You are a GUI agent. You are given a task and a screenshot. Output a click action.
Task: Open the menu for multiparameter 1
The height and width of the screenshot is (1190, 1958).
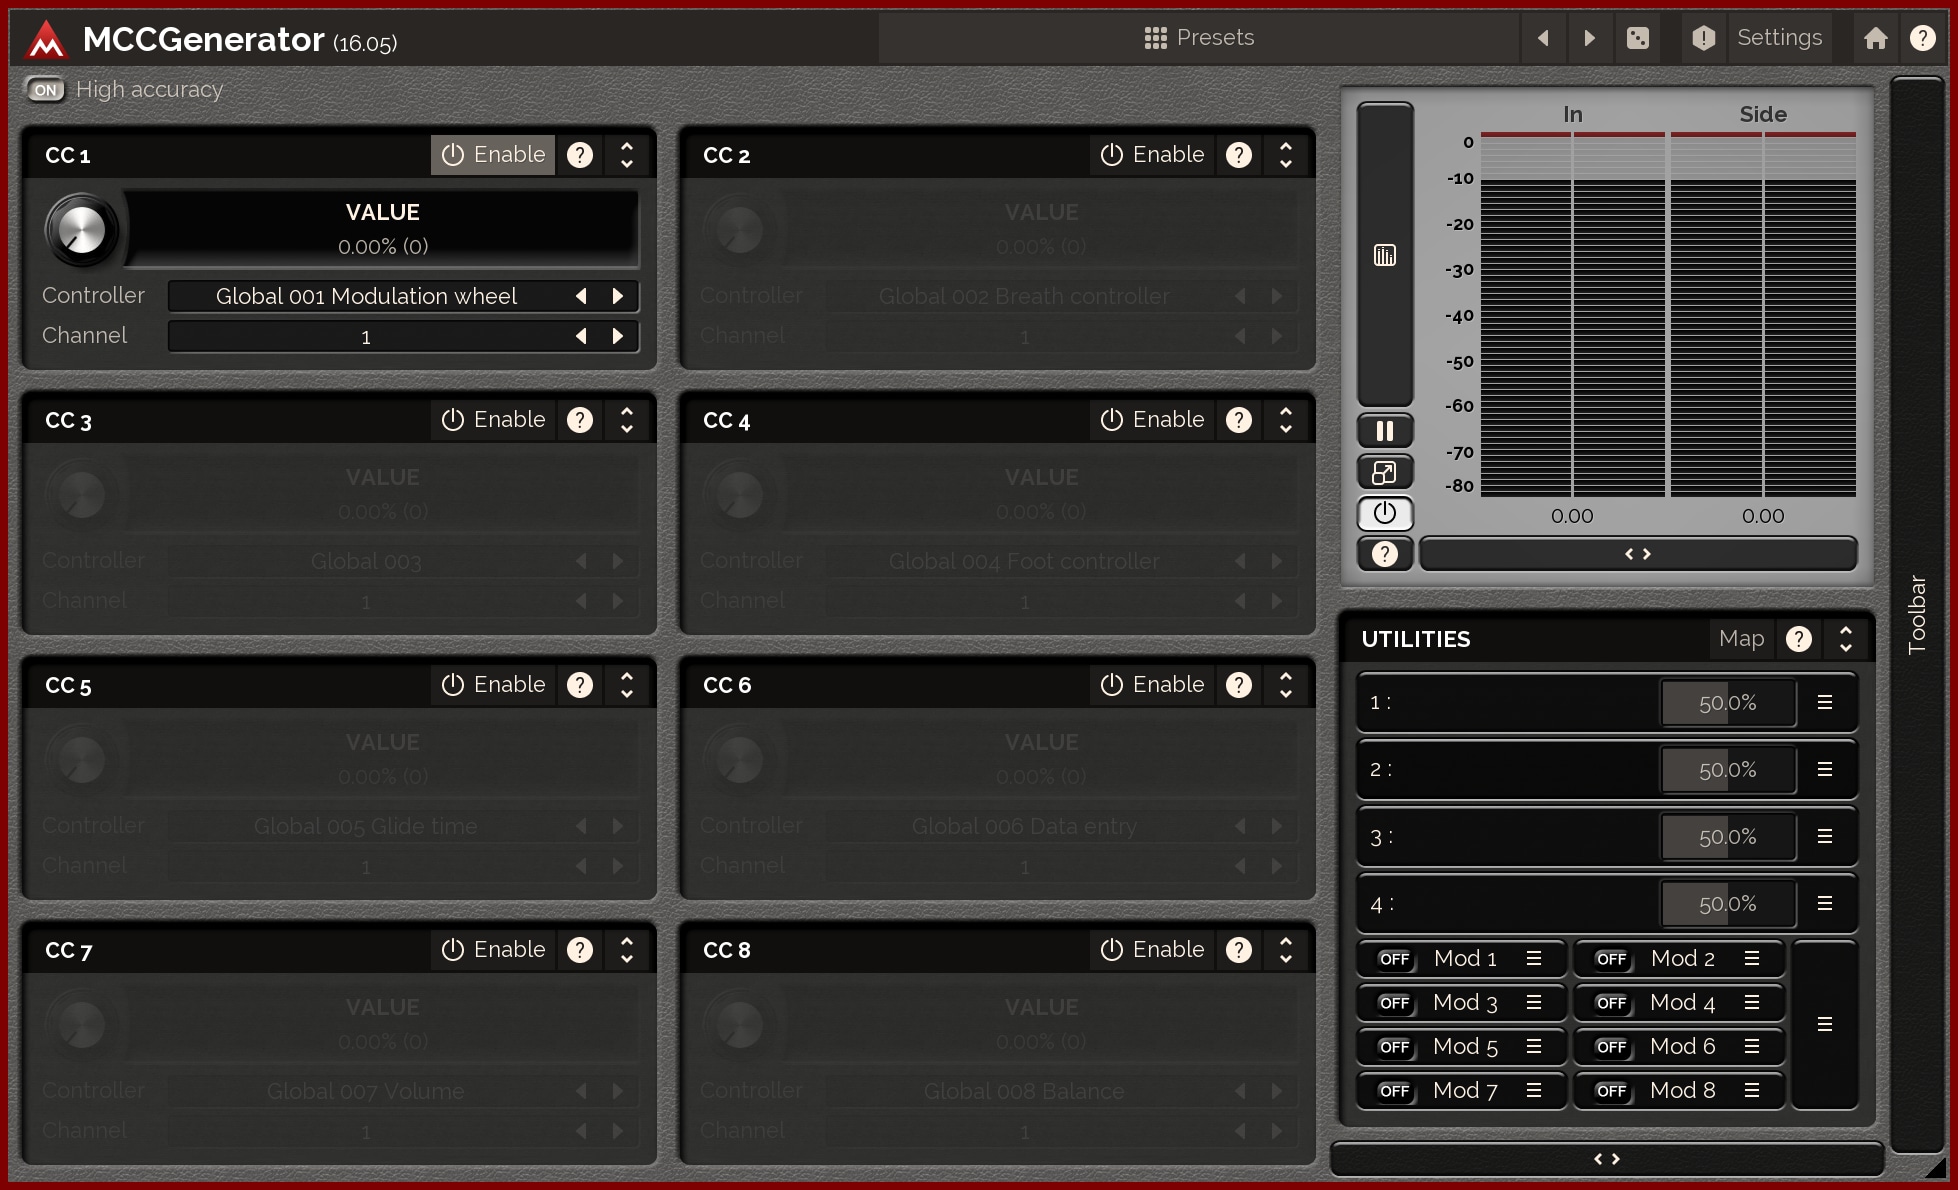1825,703
